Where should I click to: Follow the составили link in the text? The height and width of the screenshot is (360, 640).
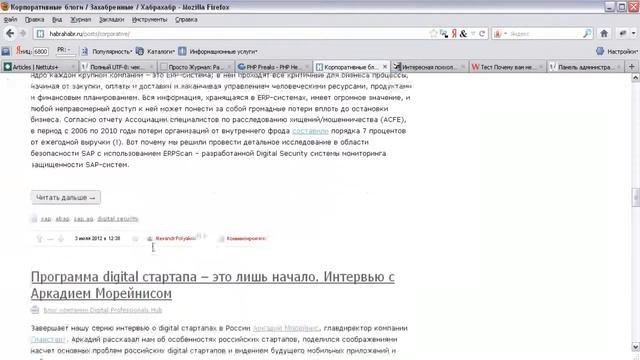click(310, 131)
